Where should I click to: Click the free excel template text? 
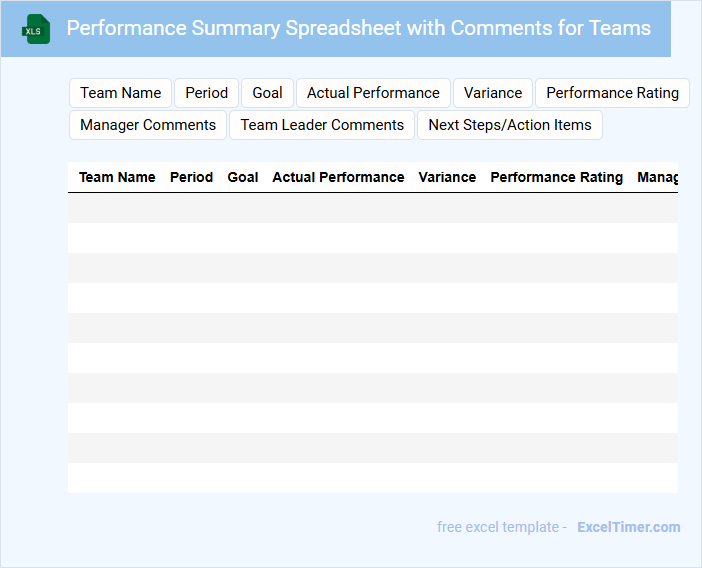click(502, 527)
